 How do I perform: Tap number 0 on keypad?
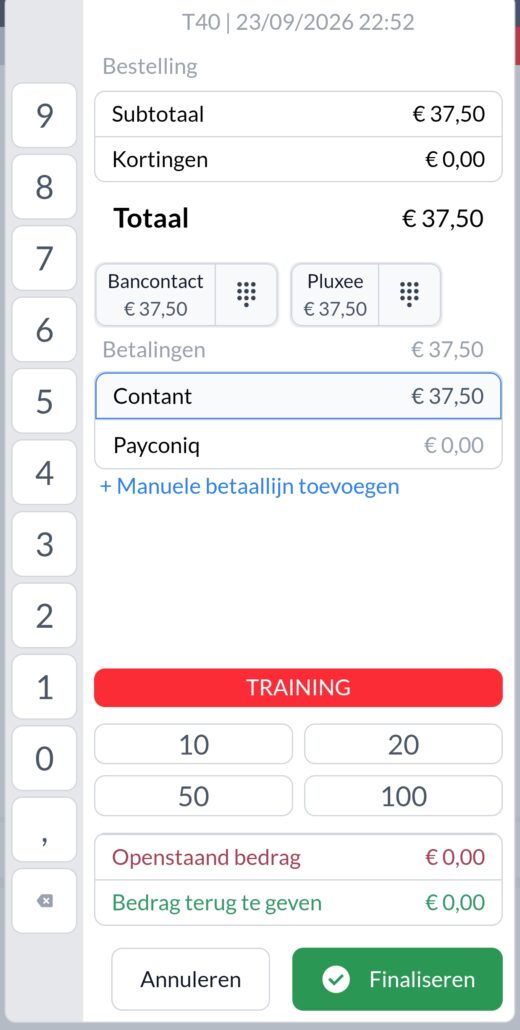(x=45, y=758)
